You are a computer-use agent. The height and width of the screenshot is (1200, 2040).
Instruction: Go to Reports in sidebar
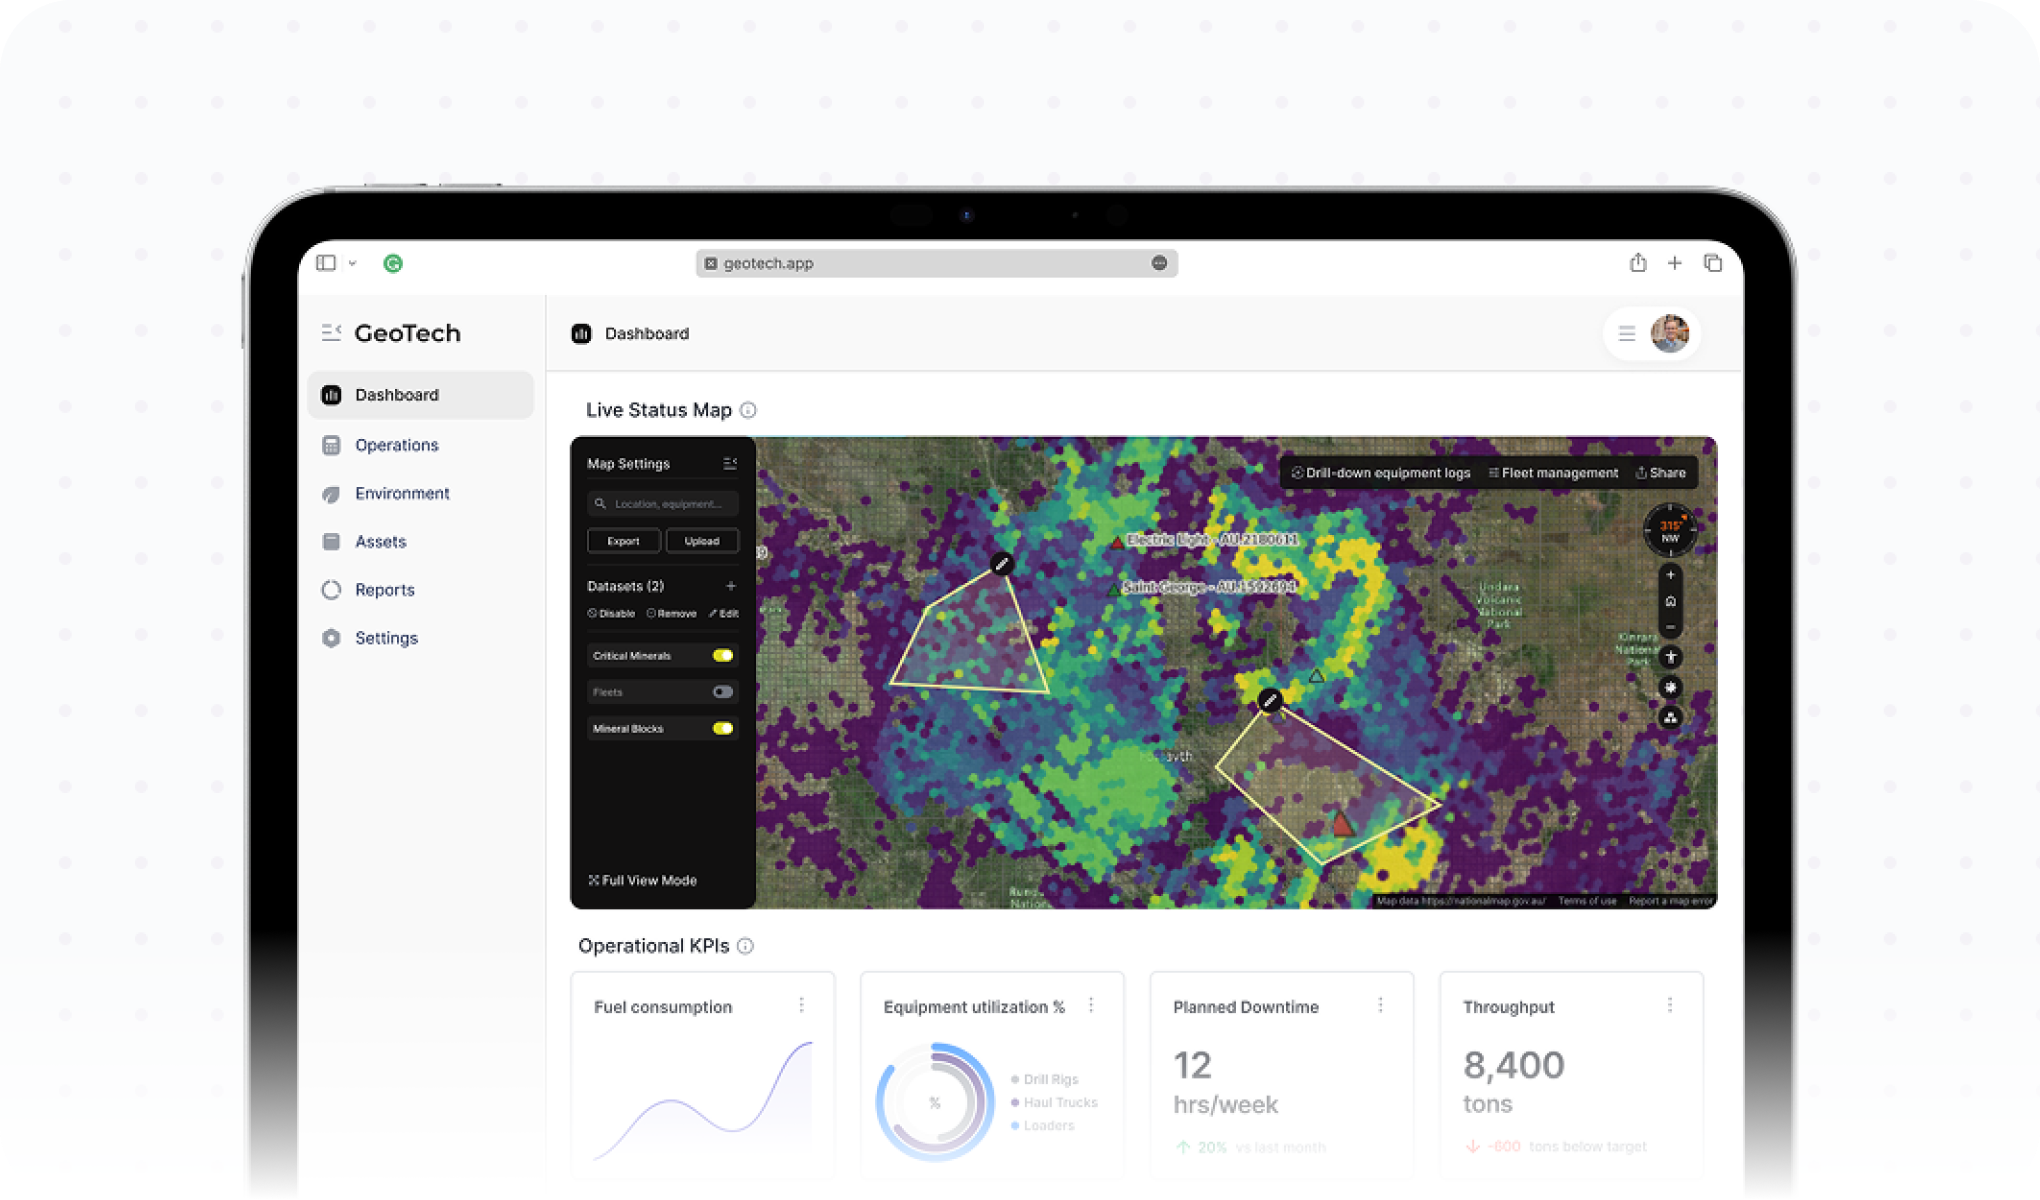point(384,590)
